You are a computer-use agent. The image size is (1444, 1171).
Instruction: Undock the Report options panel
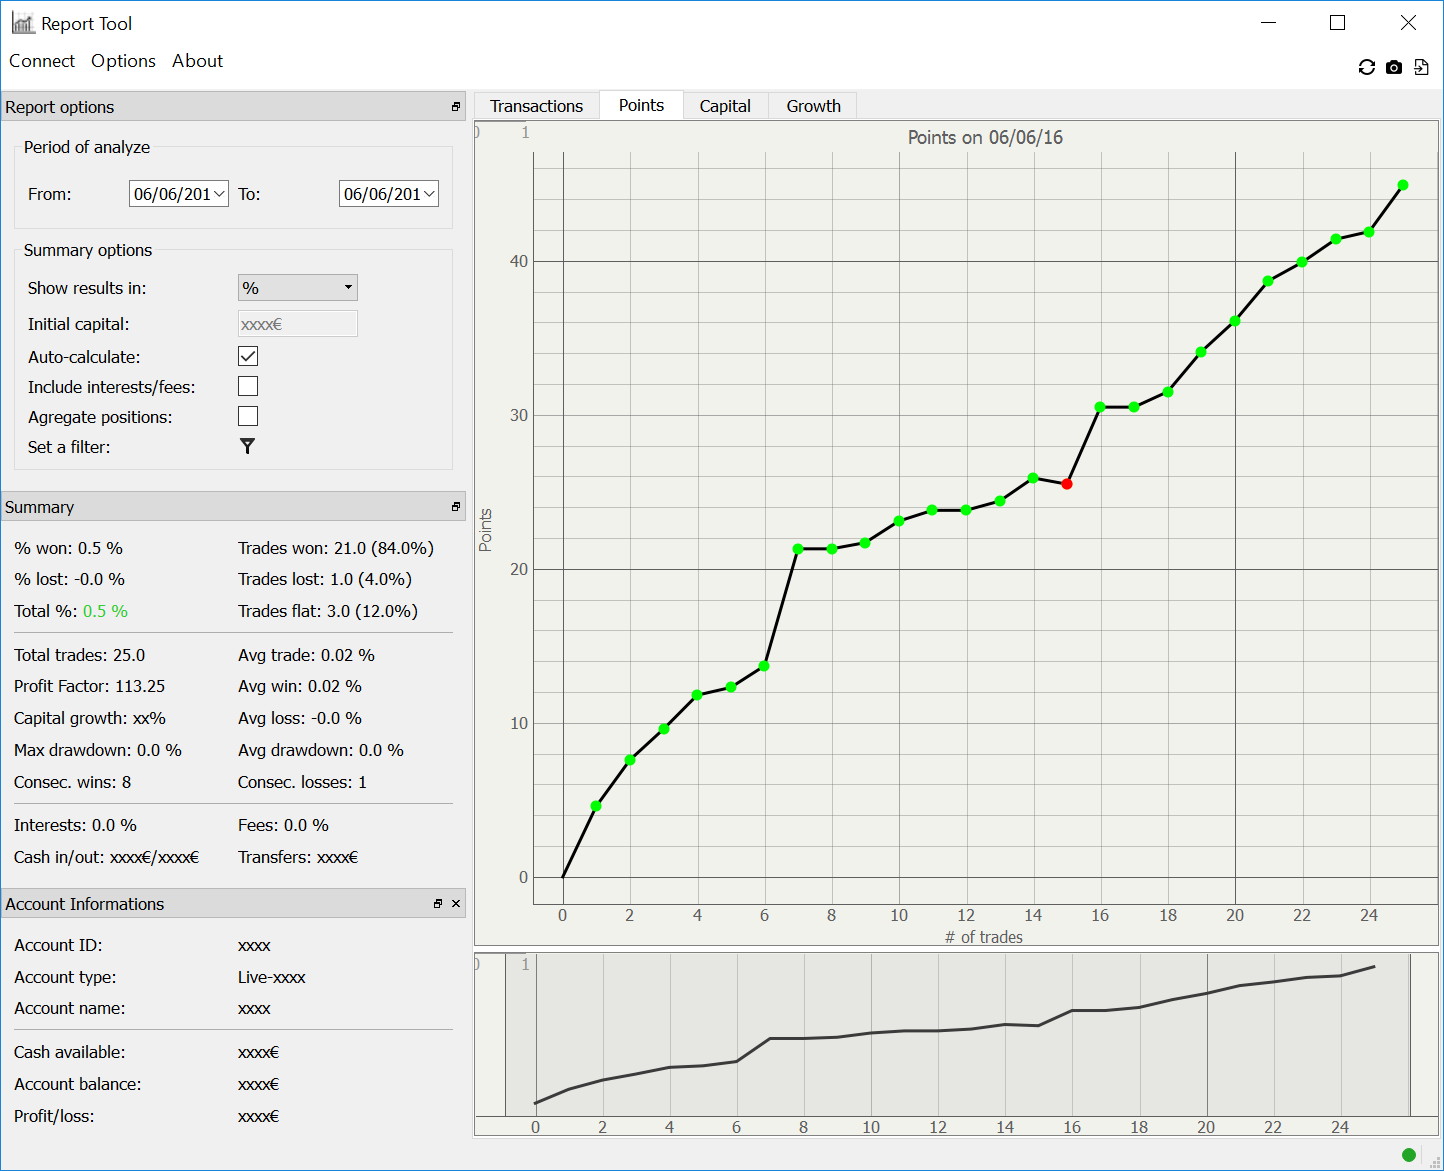click(456, 107)
